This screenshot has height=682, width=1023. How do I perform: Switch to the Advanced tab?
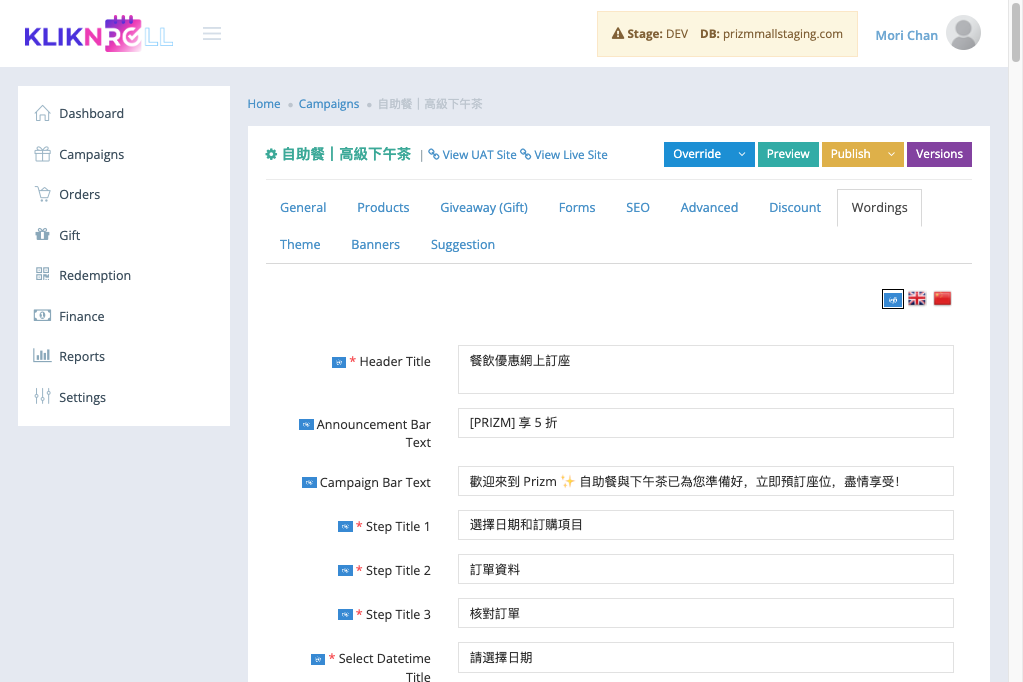[x=709, y=208]
